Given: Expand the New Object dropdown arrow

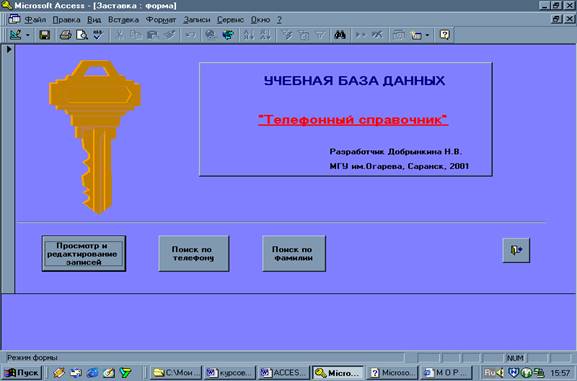Looking at the screenshot, I should [427, 35].
